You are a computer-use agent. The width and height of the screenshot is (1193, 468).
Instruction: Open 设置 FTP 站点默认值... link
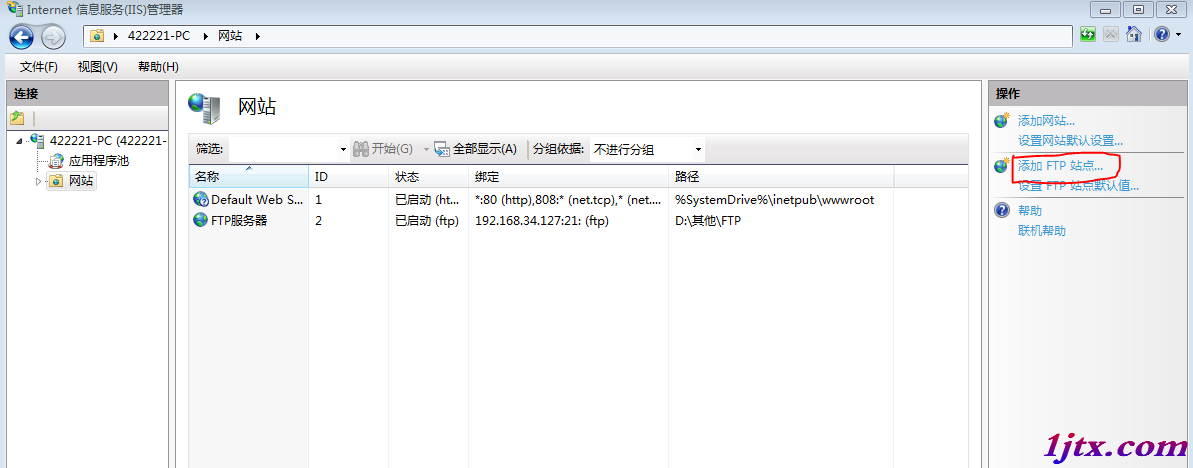click(x=1078, y=186)
